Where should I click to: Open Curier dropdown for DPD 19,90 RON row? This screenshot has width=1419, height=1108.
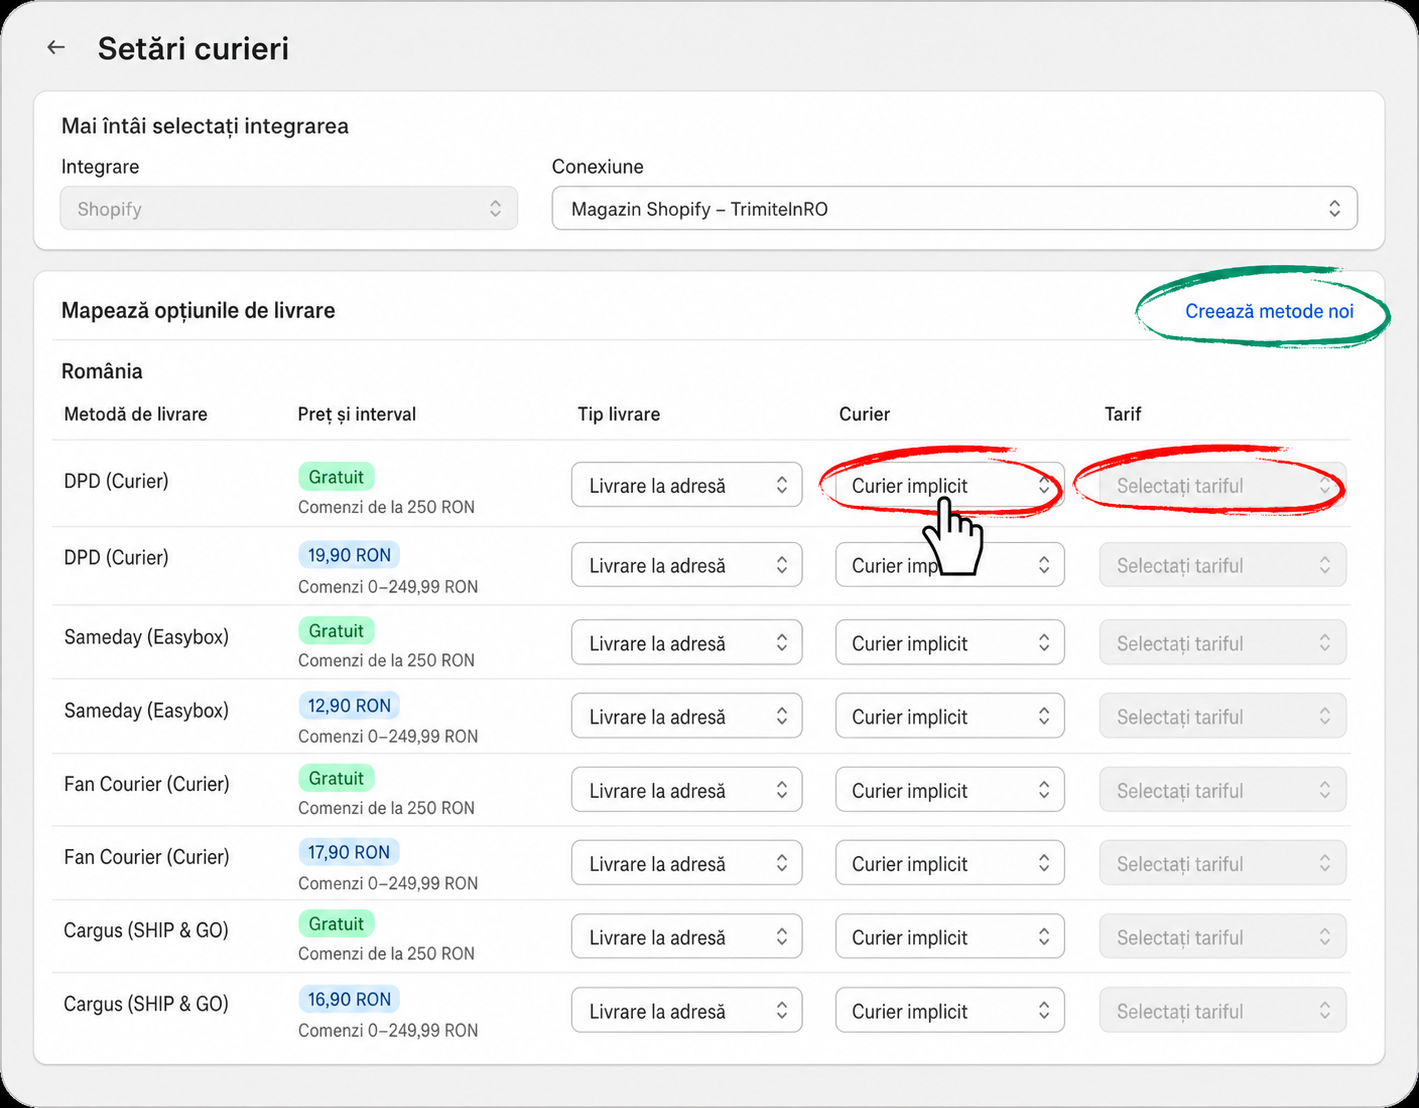pyautogui.click(x=949, y=565)
